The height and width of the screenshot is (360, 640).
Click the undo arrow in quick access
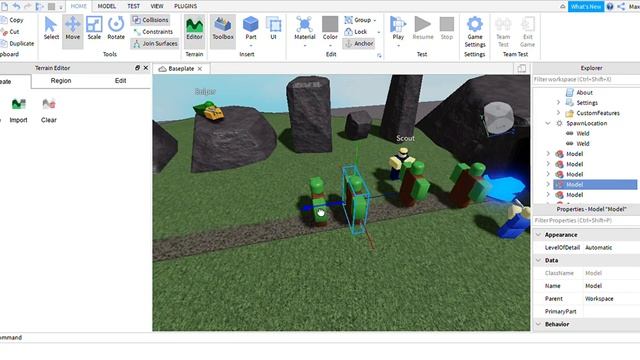click(16, 6)
